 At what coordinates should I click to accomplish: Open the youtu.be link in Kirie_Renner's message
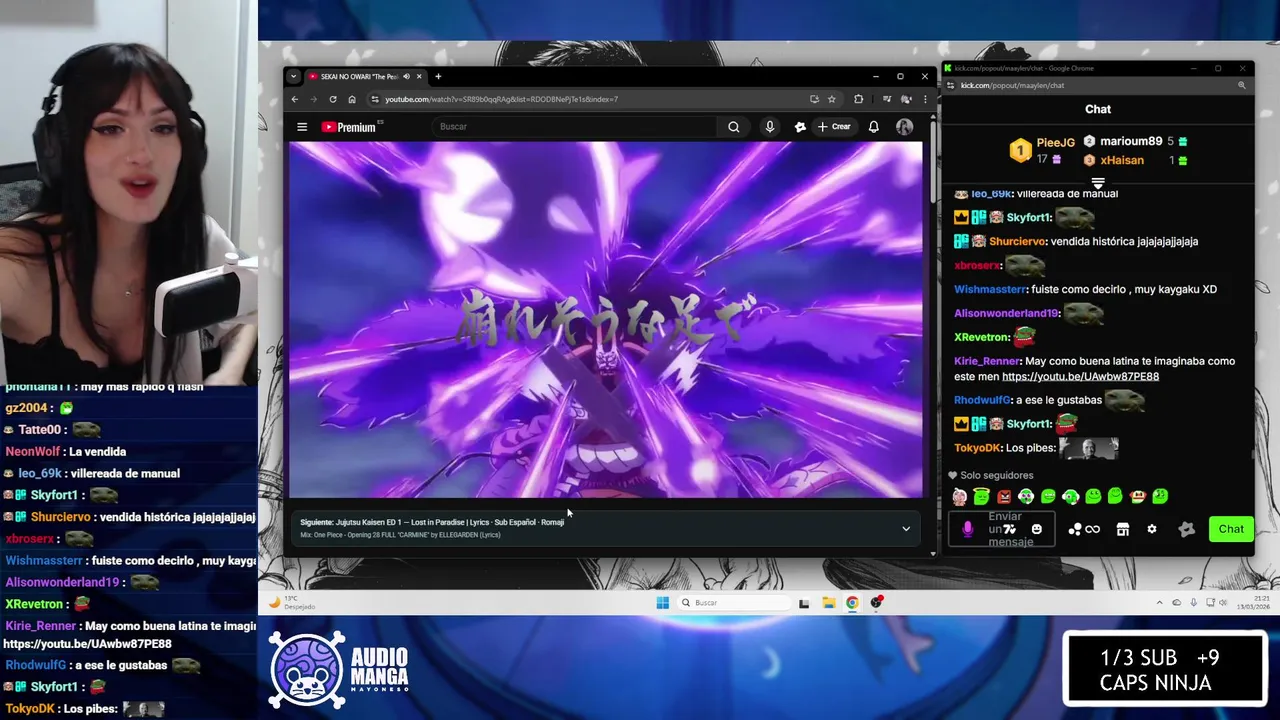tap(1080, 377)
